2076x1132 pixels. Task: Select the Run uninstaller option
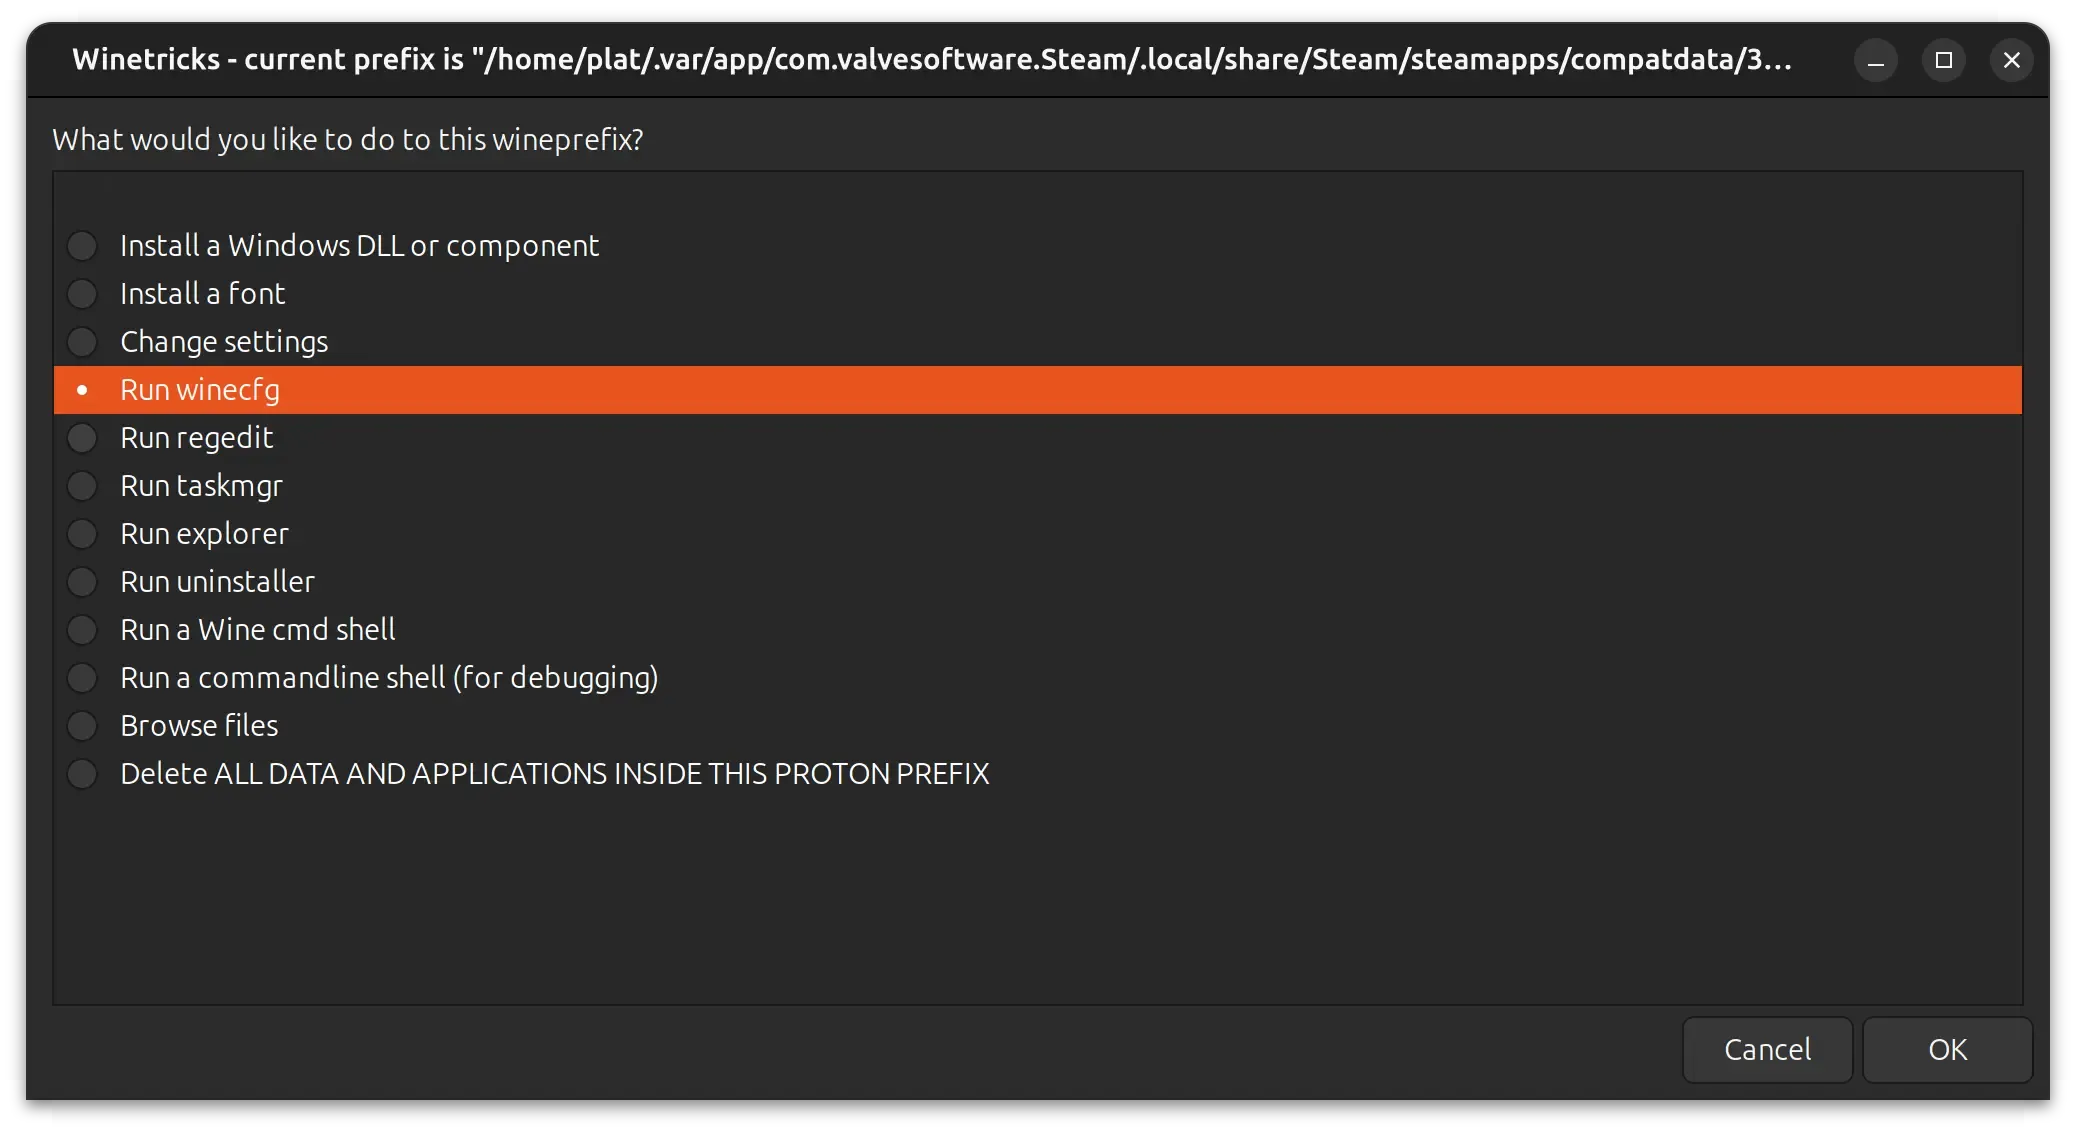pos(82,582)
